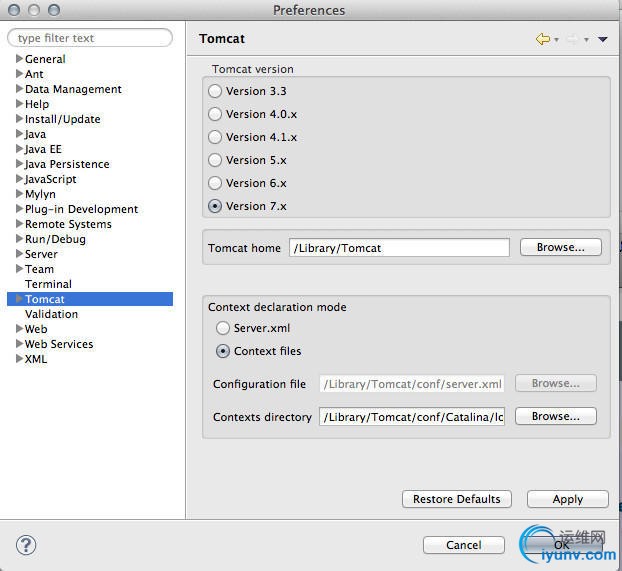Select Version 7.x radio button

click(215, 206)
